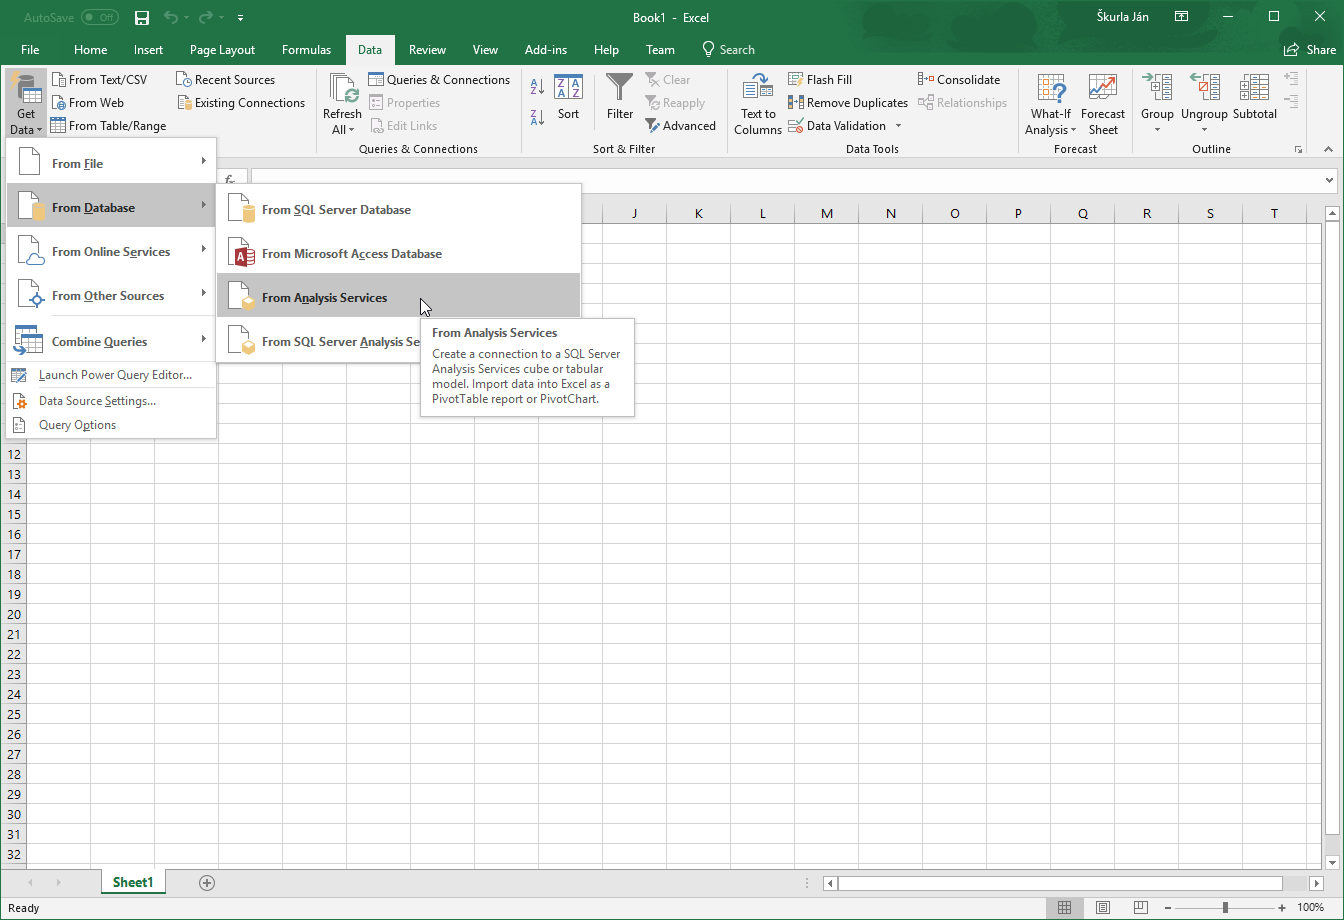Click the Save icon in title bar
Viewport: 1344px width, 920px height.
click(x=142, y=18)
